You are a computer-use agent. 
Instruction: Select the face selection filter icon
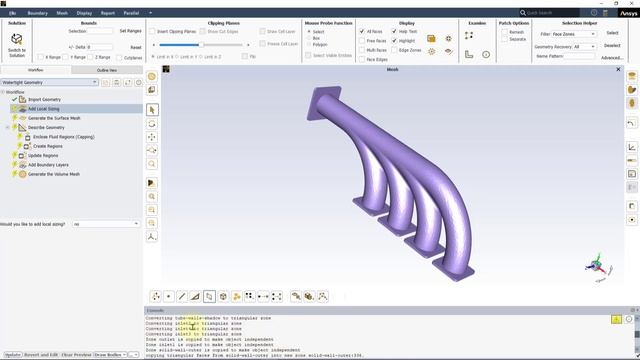[x=209, y=296]
